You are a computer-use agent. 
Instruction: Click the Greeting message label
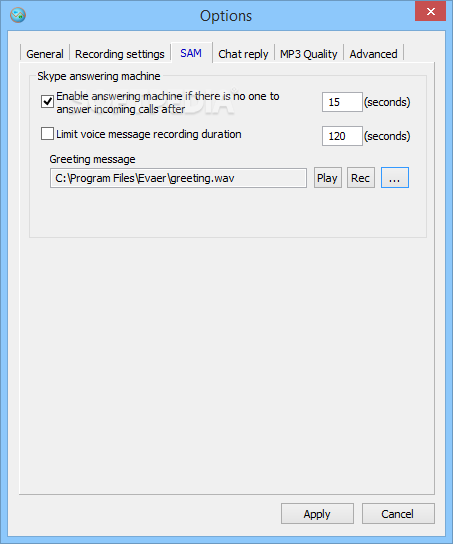tap(92, 159)
